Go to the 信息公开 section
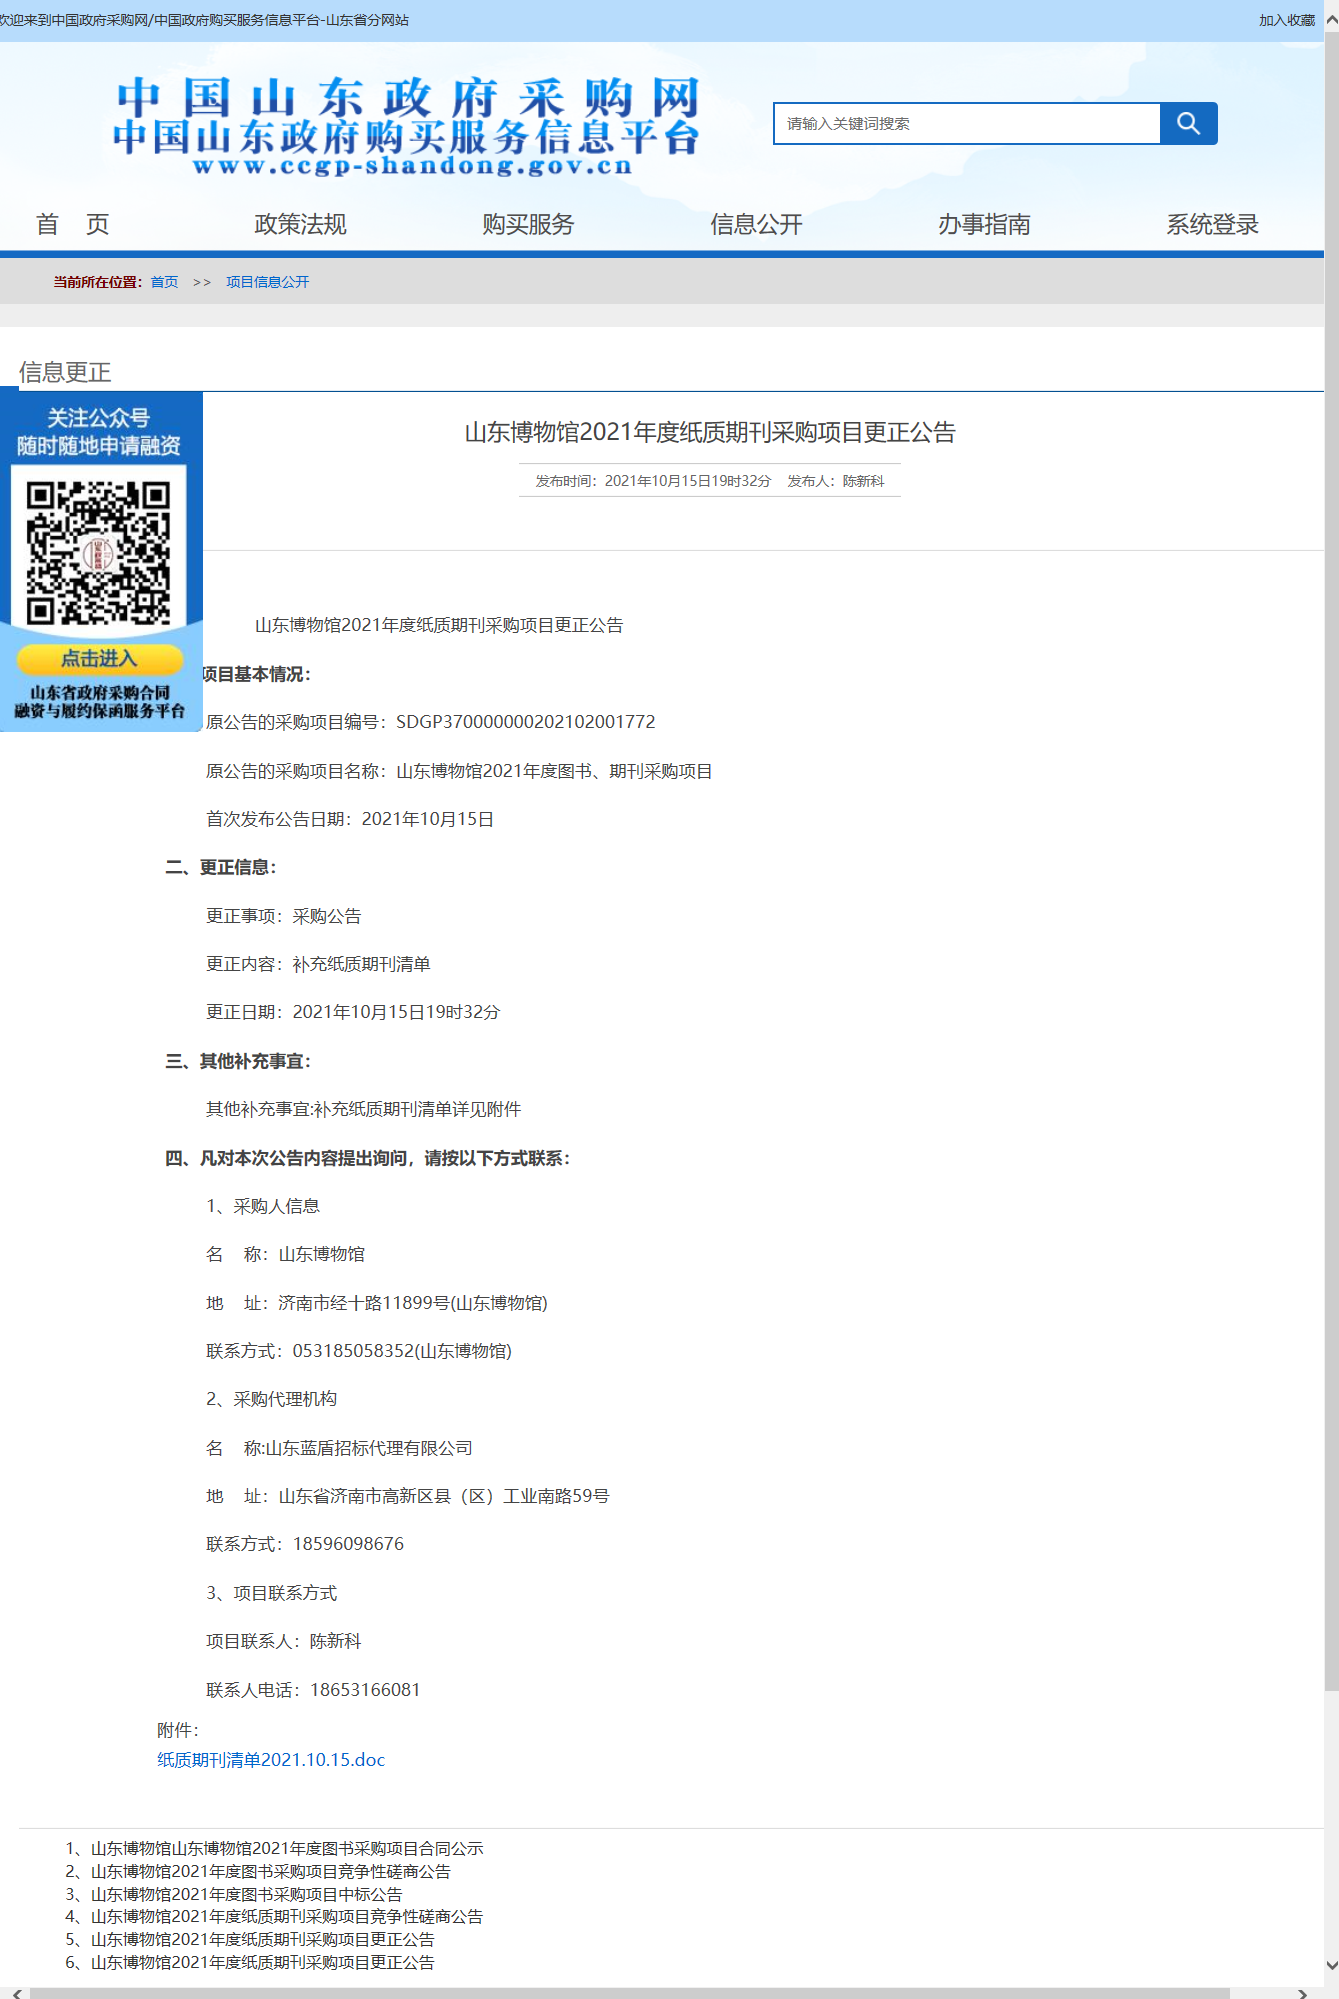 tap(756, 224)
